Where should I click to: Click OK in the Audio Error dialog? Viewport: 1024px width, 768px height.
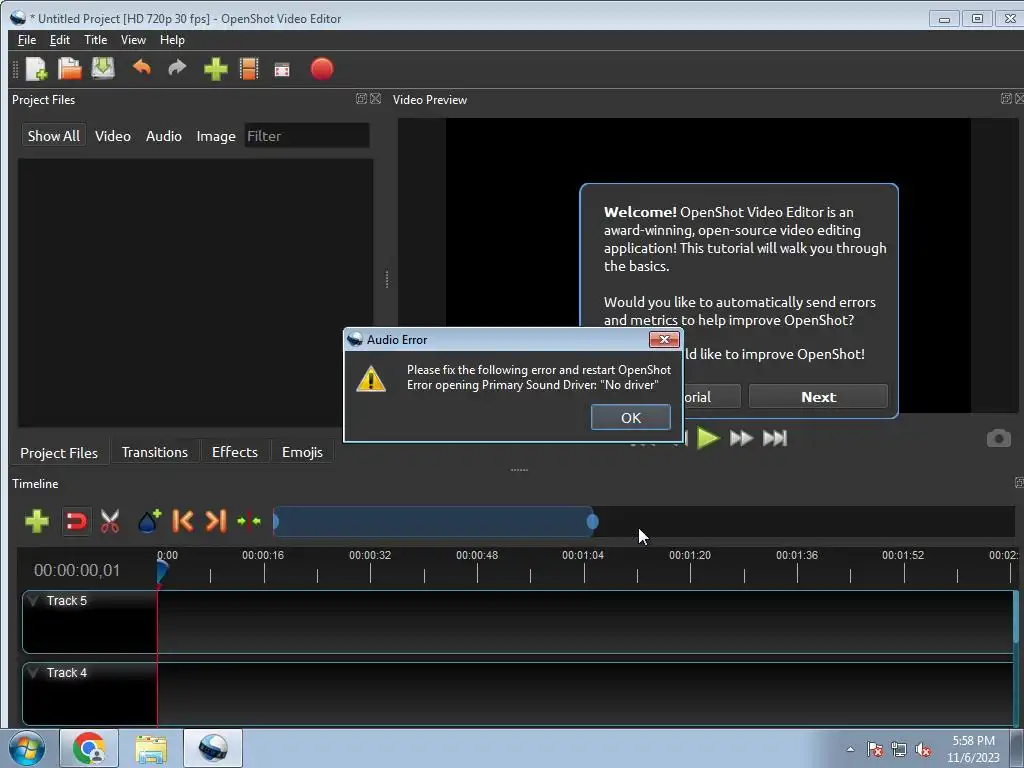pyautogui.click(x=631, y=418)
